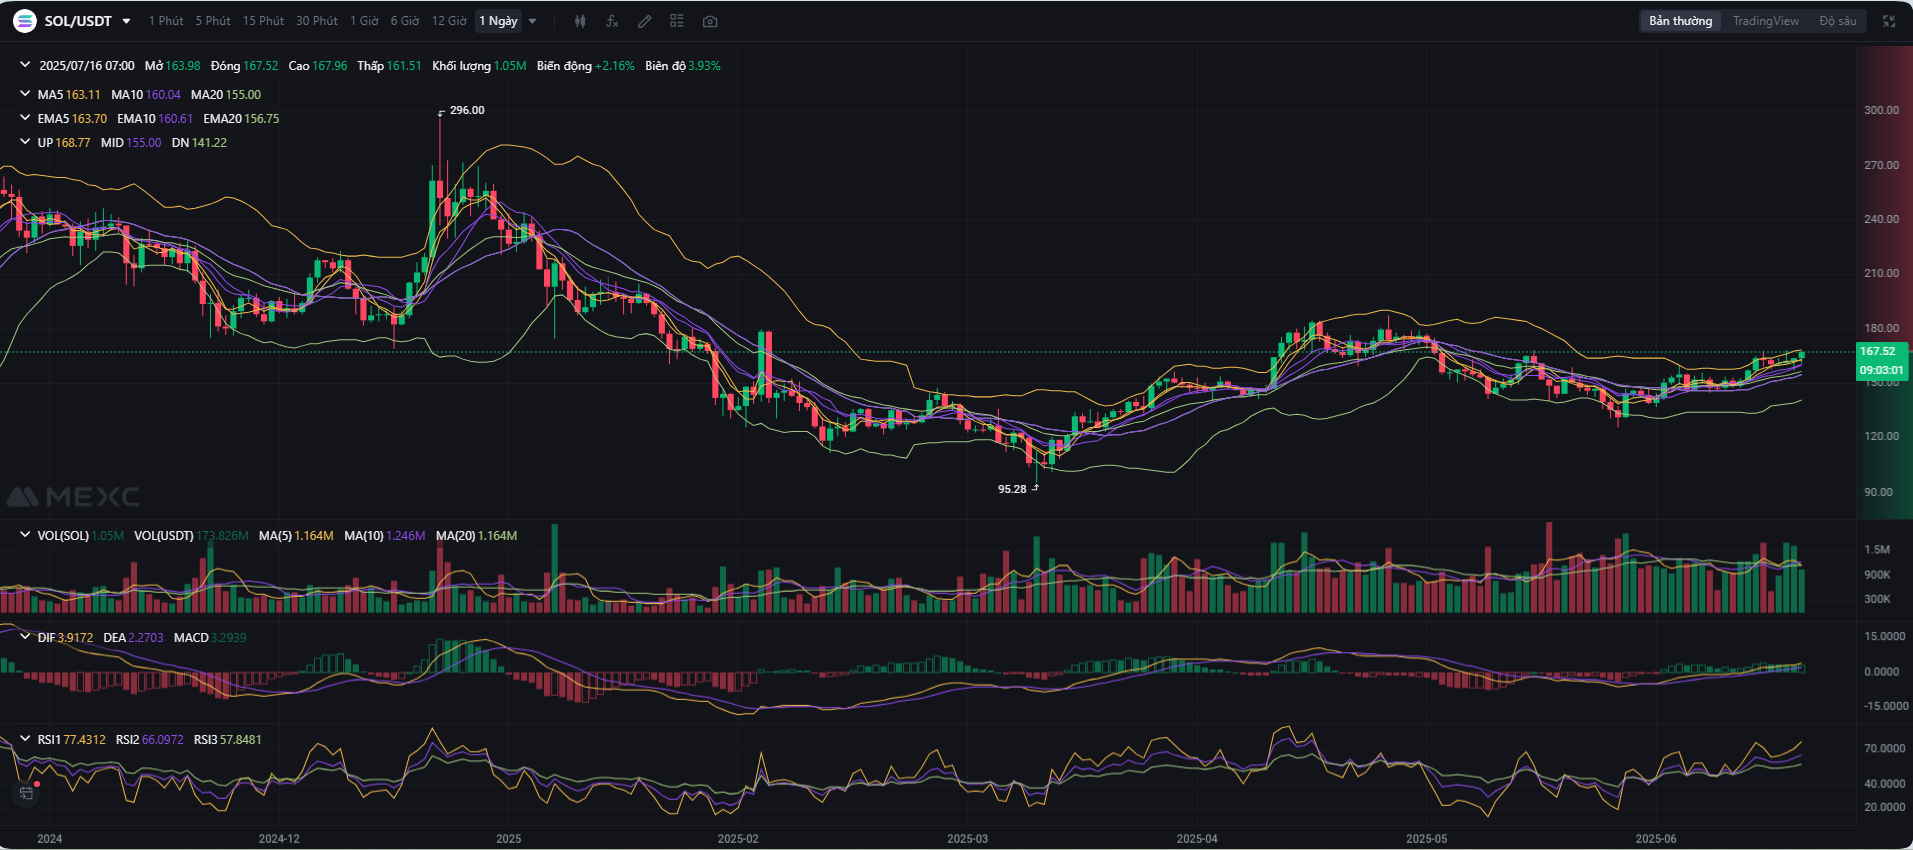Switch to 1 Phút timeframe
The image size is (1913, 850).
[x=166, y=21]
